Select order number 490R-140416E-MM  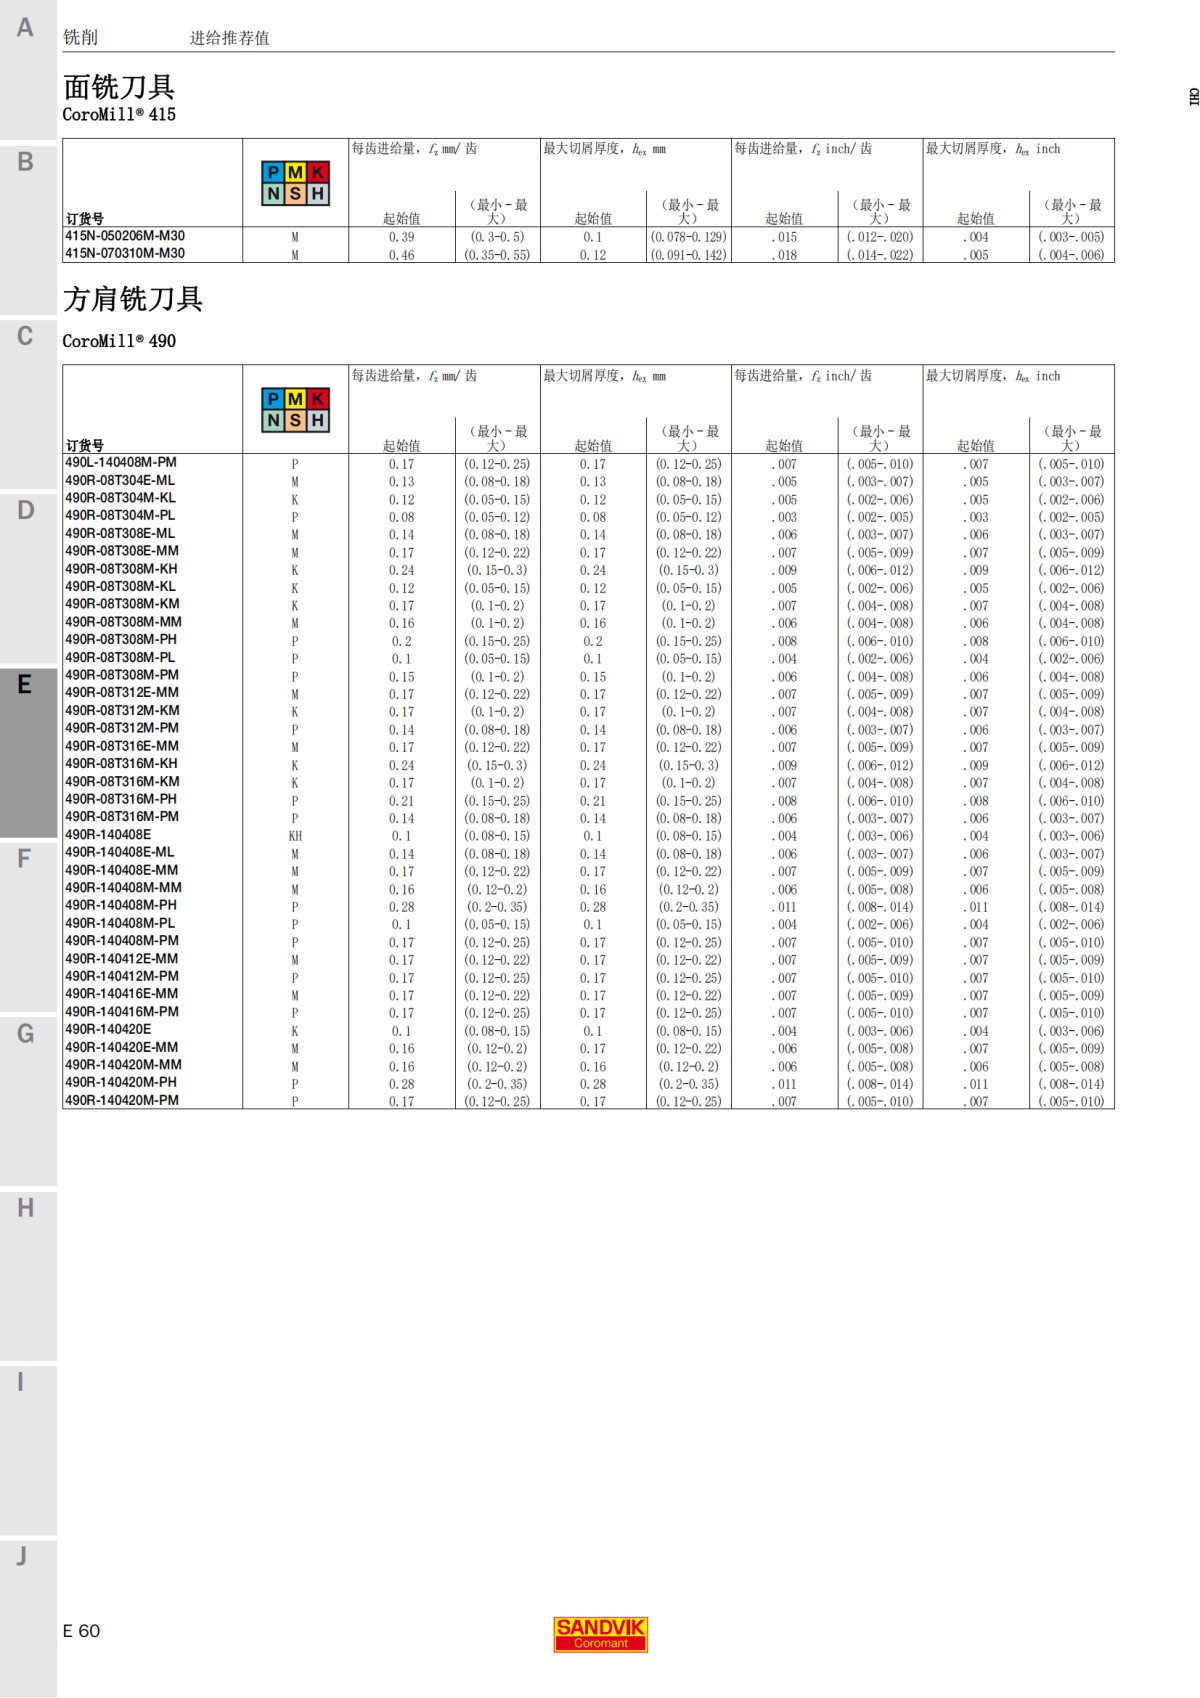pos(121,994)
